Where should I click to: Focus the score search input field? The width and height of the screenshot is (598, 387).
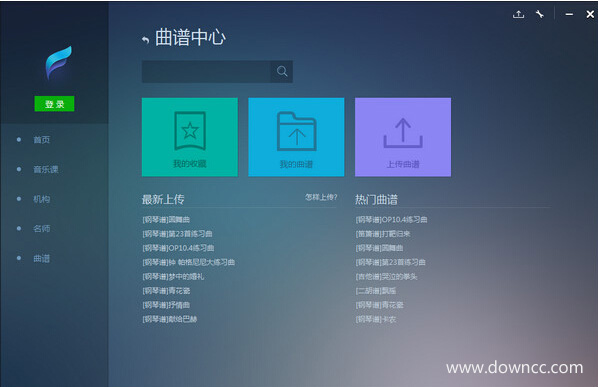pyautogui.click(x=206, y=71)
